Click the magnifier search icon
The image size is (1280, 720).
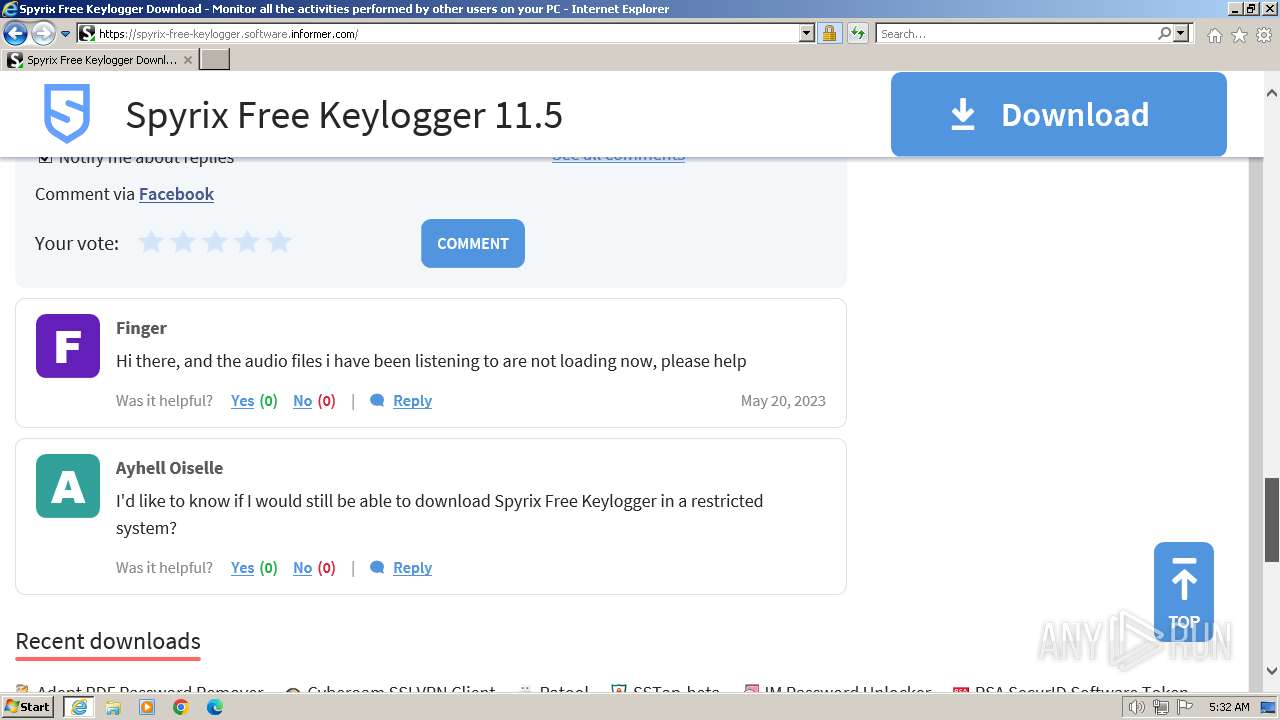(1164, 34)
